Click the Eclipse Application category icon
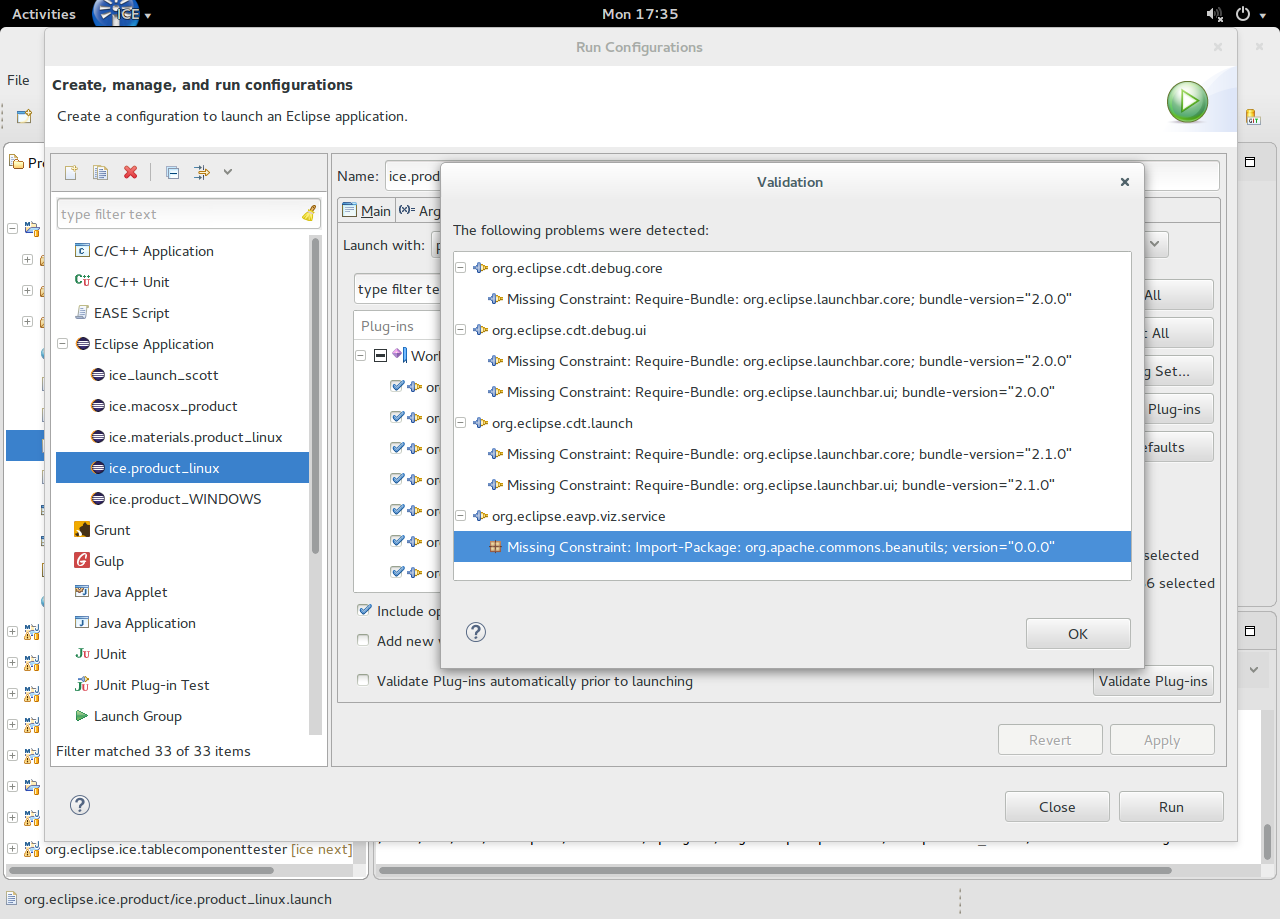This screenshot has height=919, width=1280. point(82,344)
